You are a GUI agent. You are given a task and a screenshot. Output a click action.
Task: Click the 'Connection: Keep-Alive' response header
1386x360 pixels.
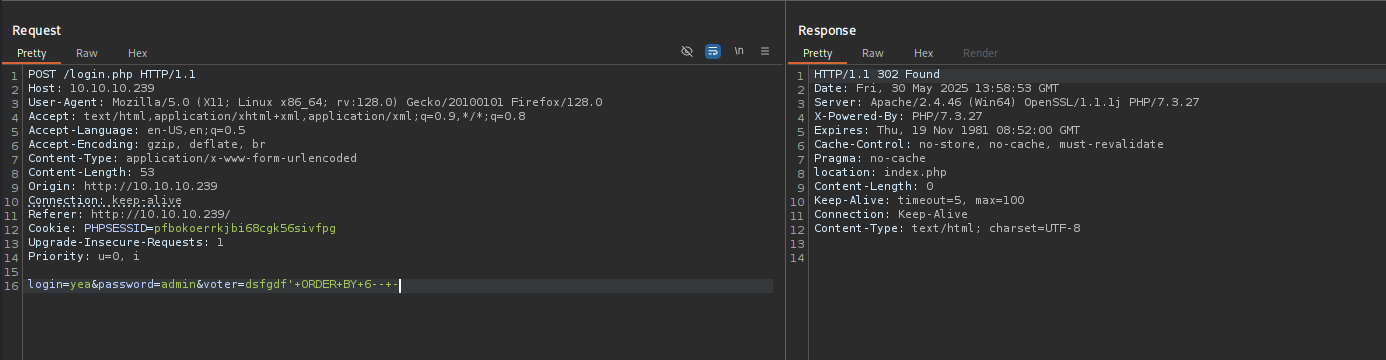[x=890, y=215]
